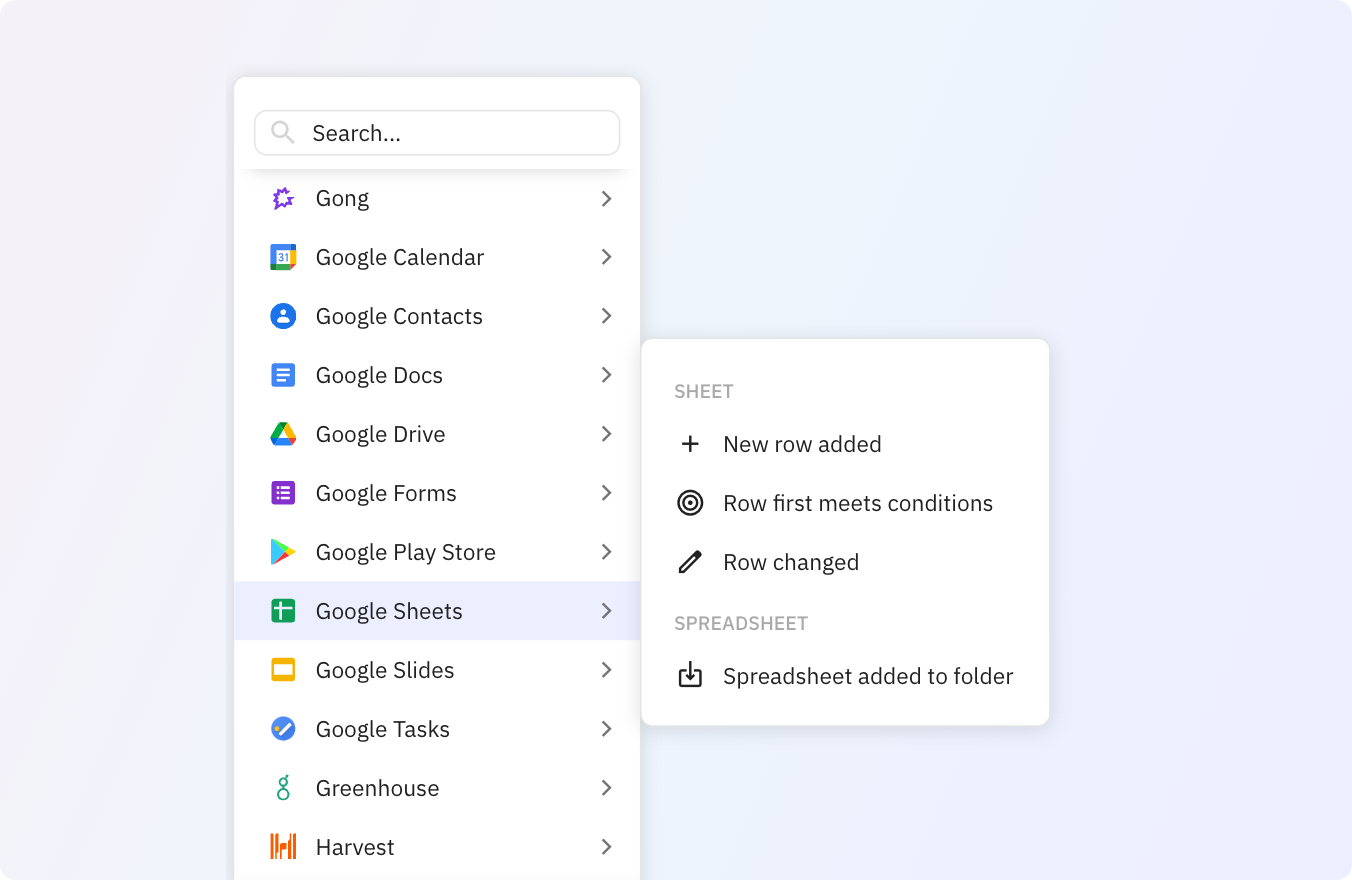Viewport: 1352px width, 880px height.
Task: Click the magnifier icon in search box
Action: point(283,133)
